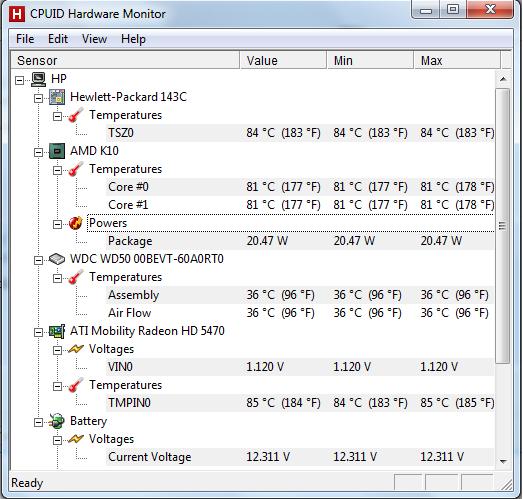Image resolution: width=523 pixels, height=499 pixels.
Task: Open the File menu
Action: (x=25, y=39)
